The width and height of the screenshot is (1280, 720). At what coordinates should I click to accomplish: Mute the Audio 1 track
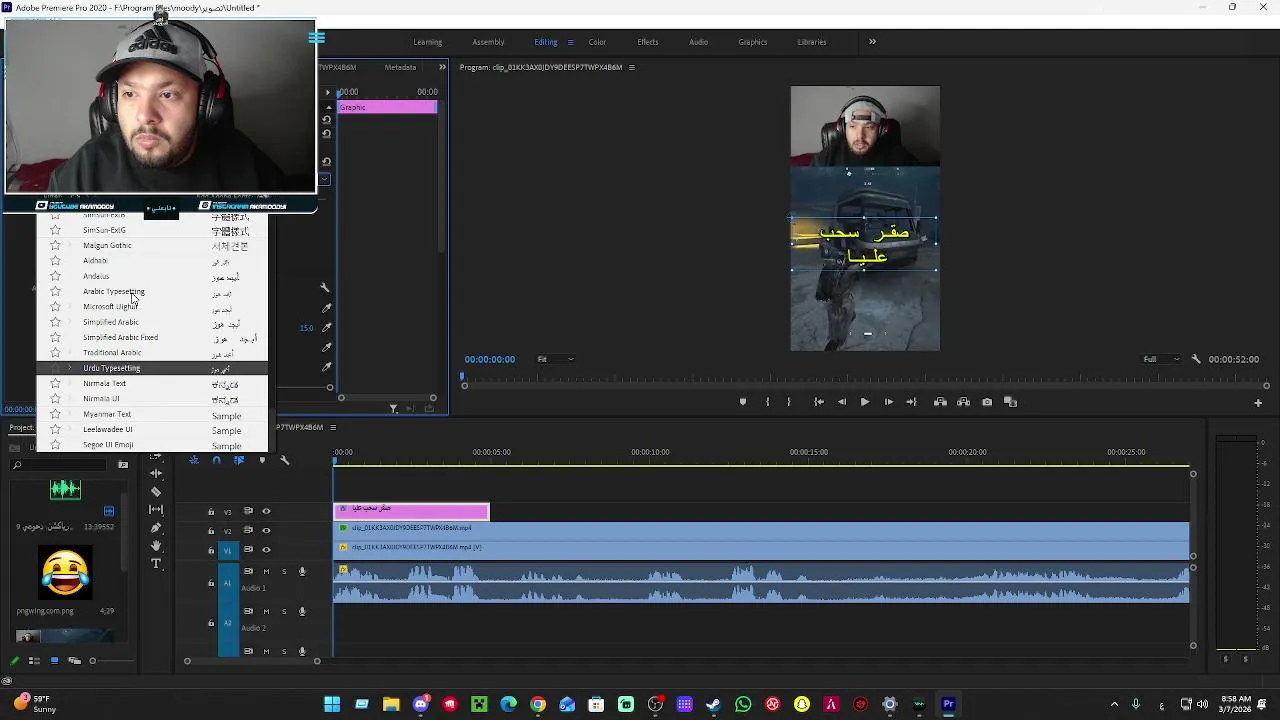[266, 571]
